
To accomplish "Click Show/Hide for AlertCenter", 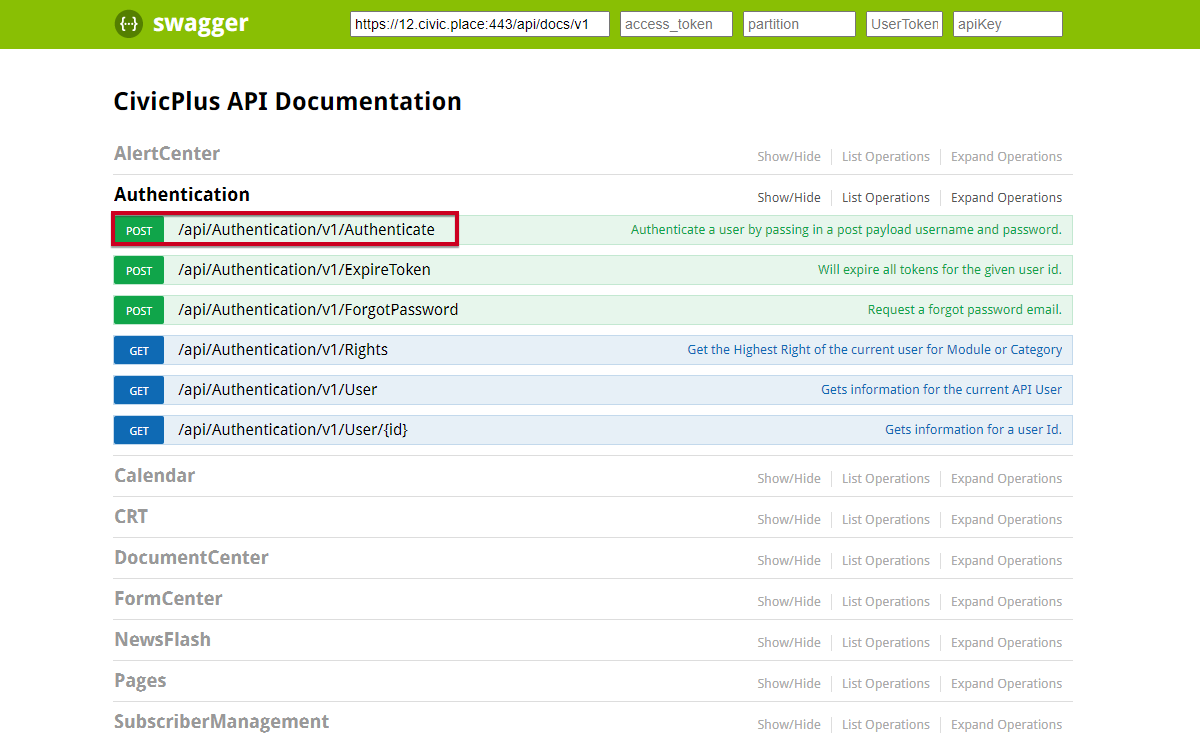I will point(789,157).
